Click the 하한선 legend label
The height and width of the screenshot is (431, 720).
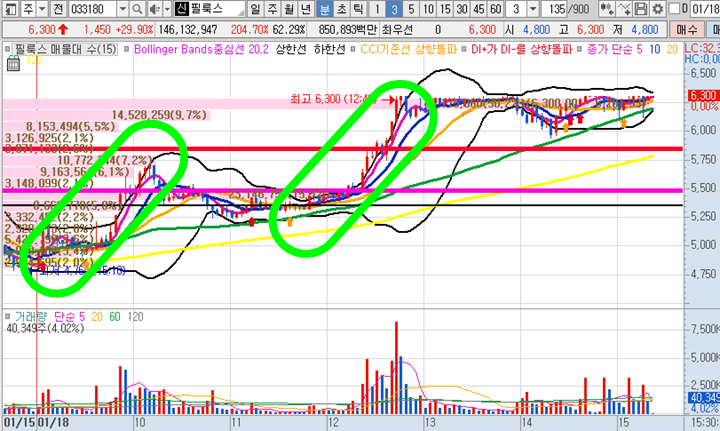point(329,49)
